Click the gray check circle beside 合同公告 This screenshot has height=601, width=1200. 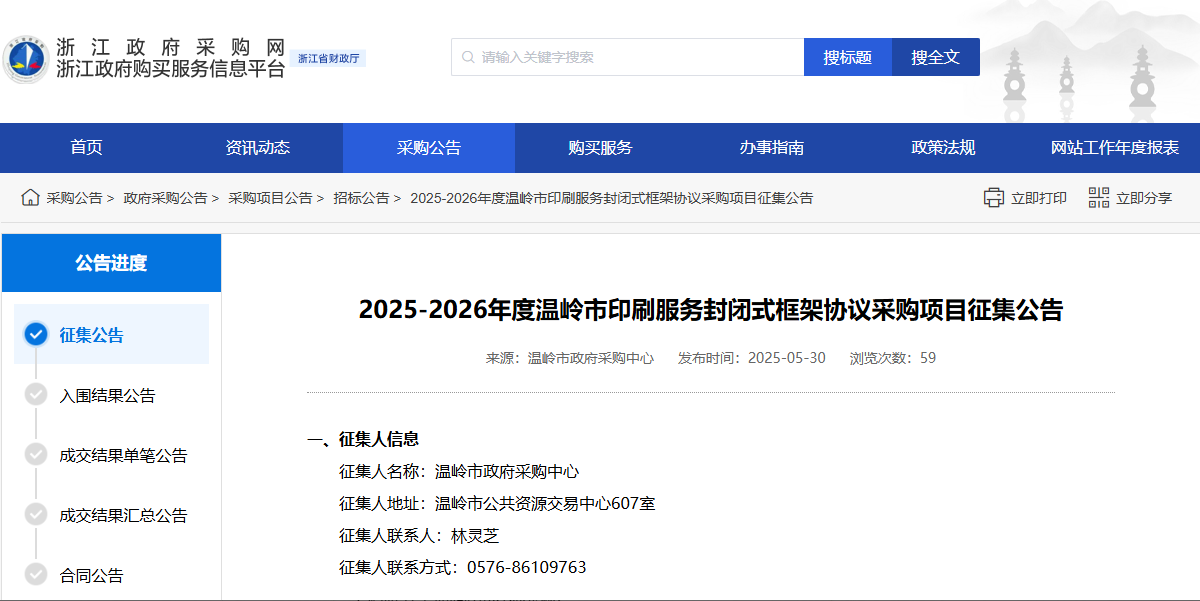tap(36, 575)
